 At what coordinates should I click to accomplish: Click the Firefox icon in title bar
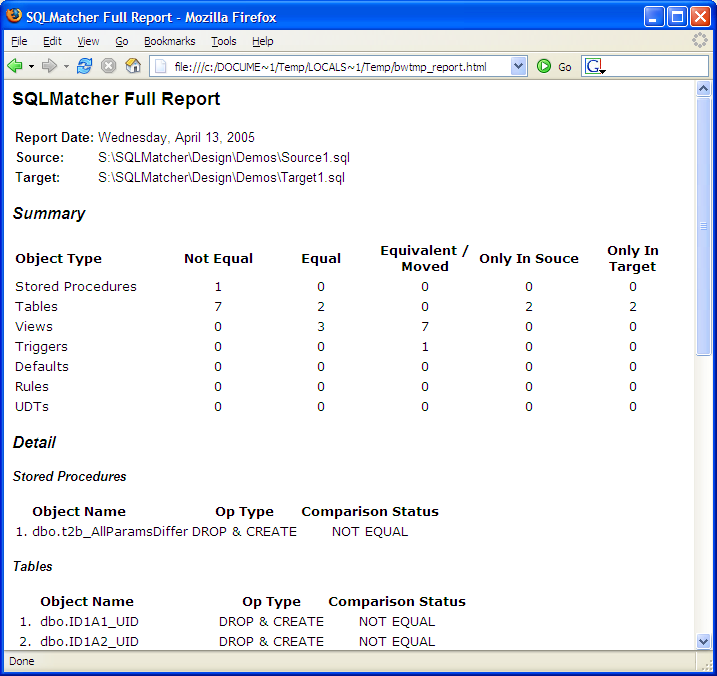[14, 16]
